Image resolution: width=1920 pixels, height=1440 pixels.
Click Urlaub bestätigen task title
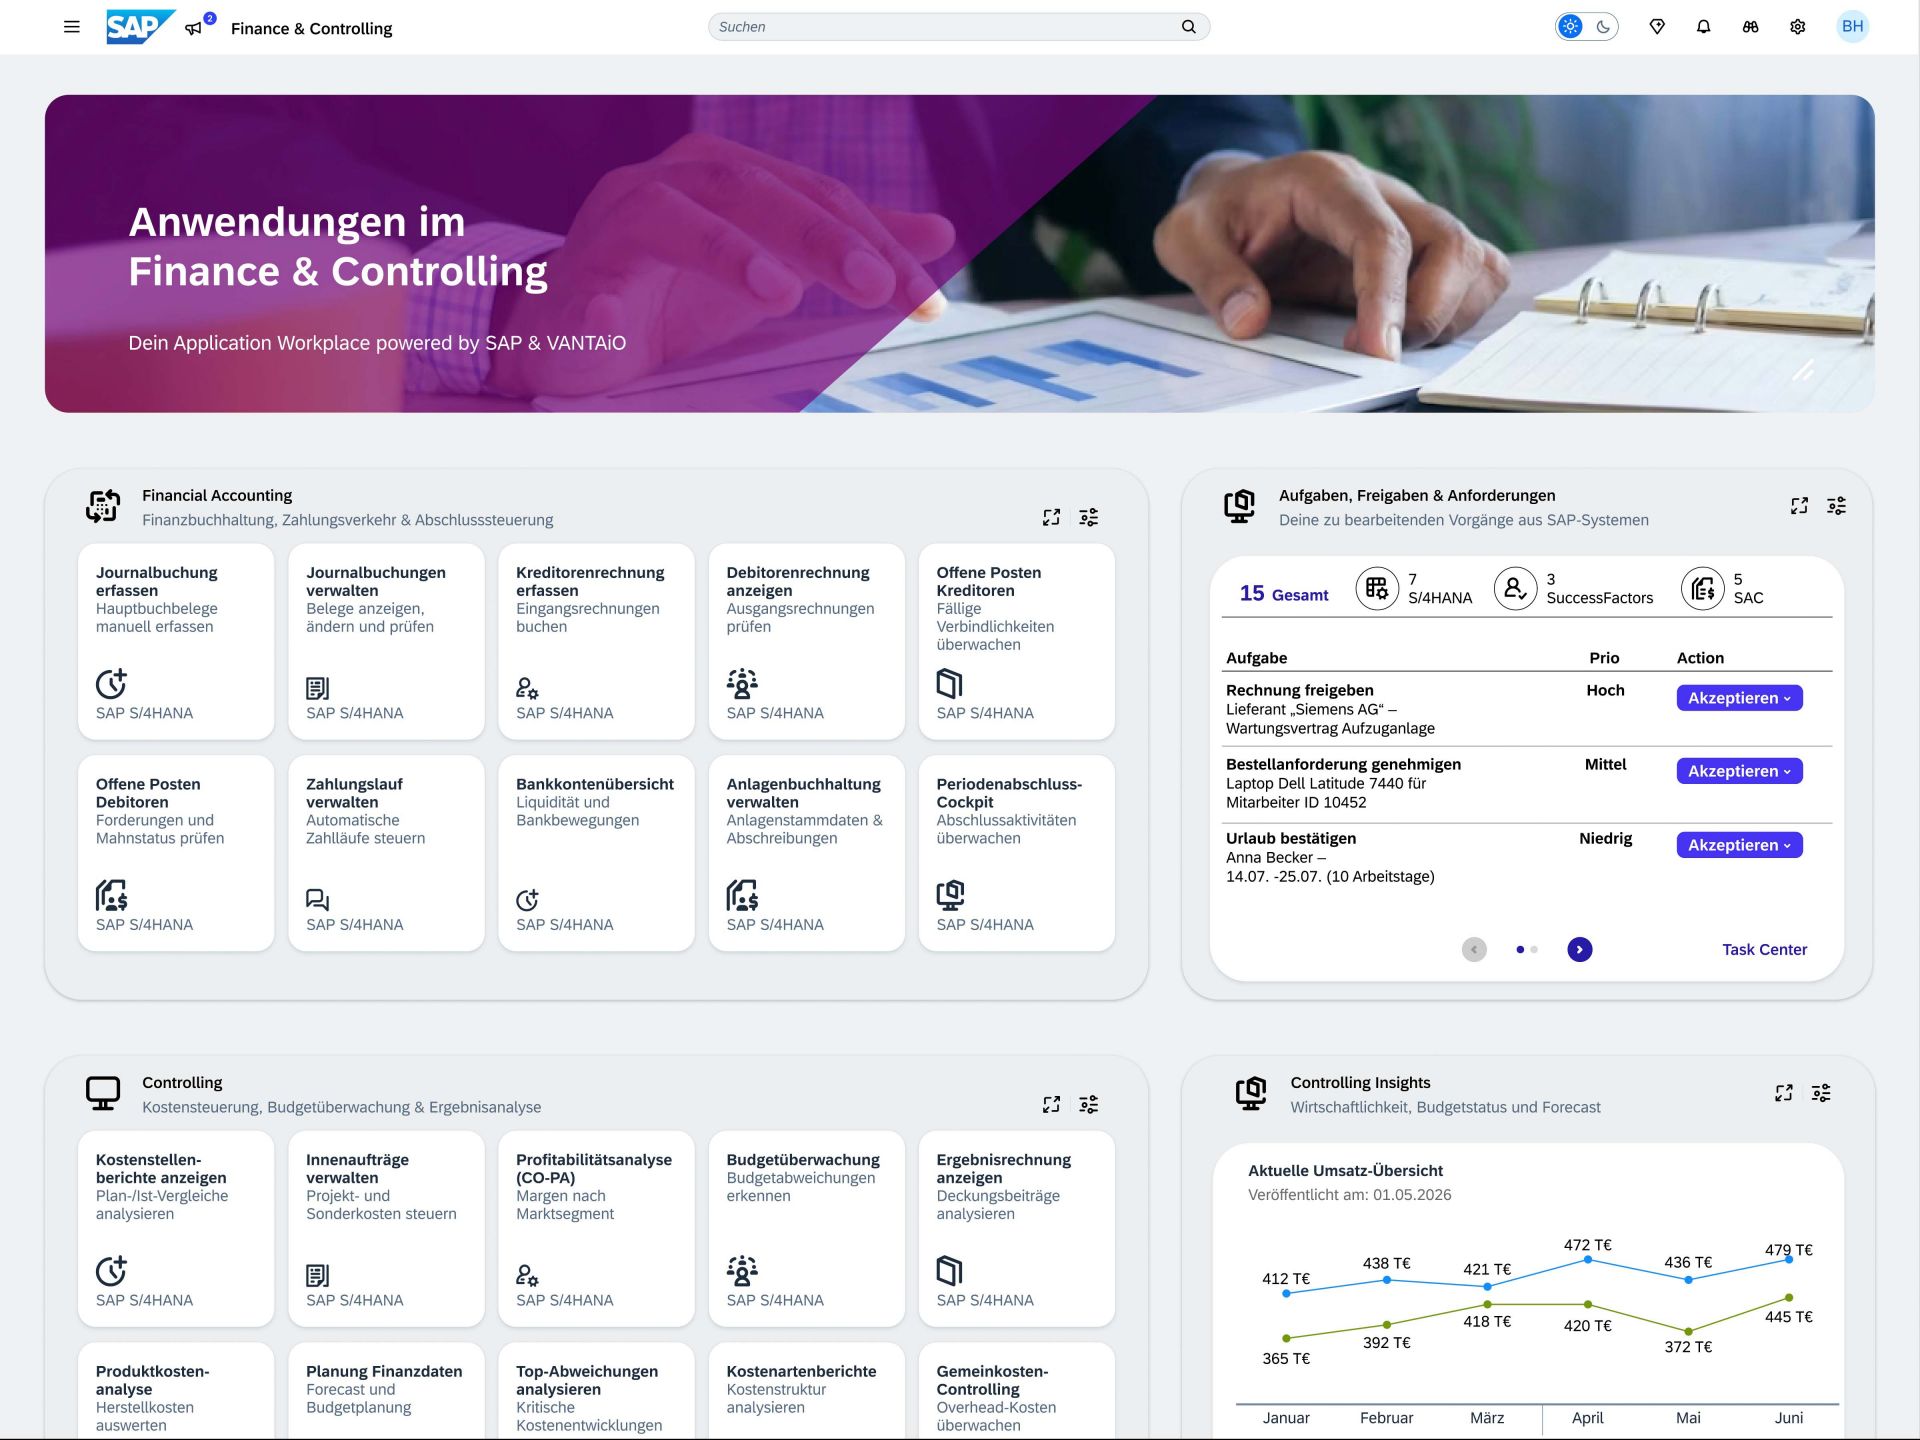pos(1291,838)
